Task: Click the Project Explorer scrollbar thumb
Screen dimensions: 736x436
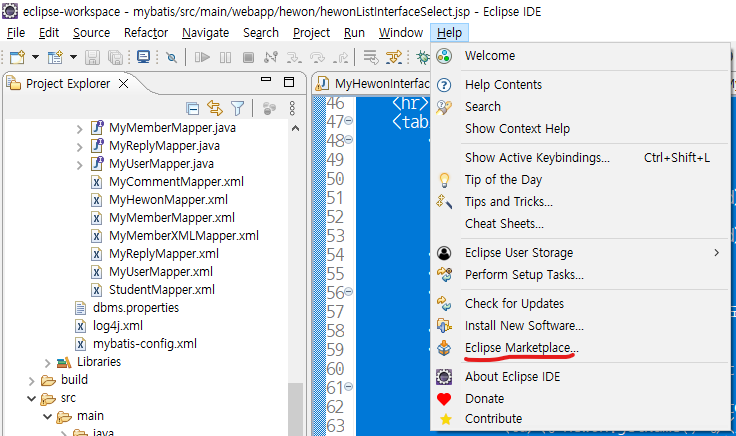Action: pos(295,409)
